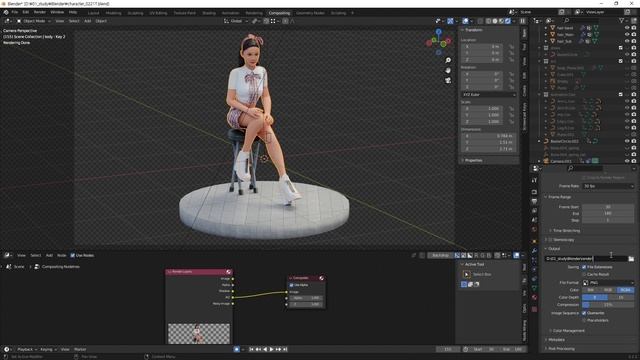Toggle Placeholders checkbox
Viewport: 640px width, 360px height.
point(584,320)
